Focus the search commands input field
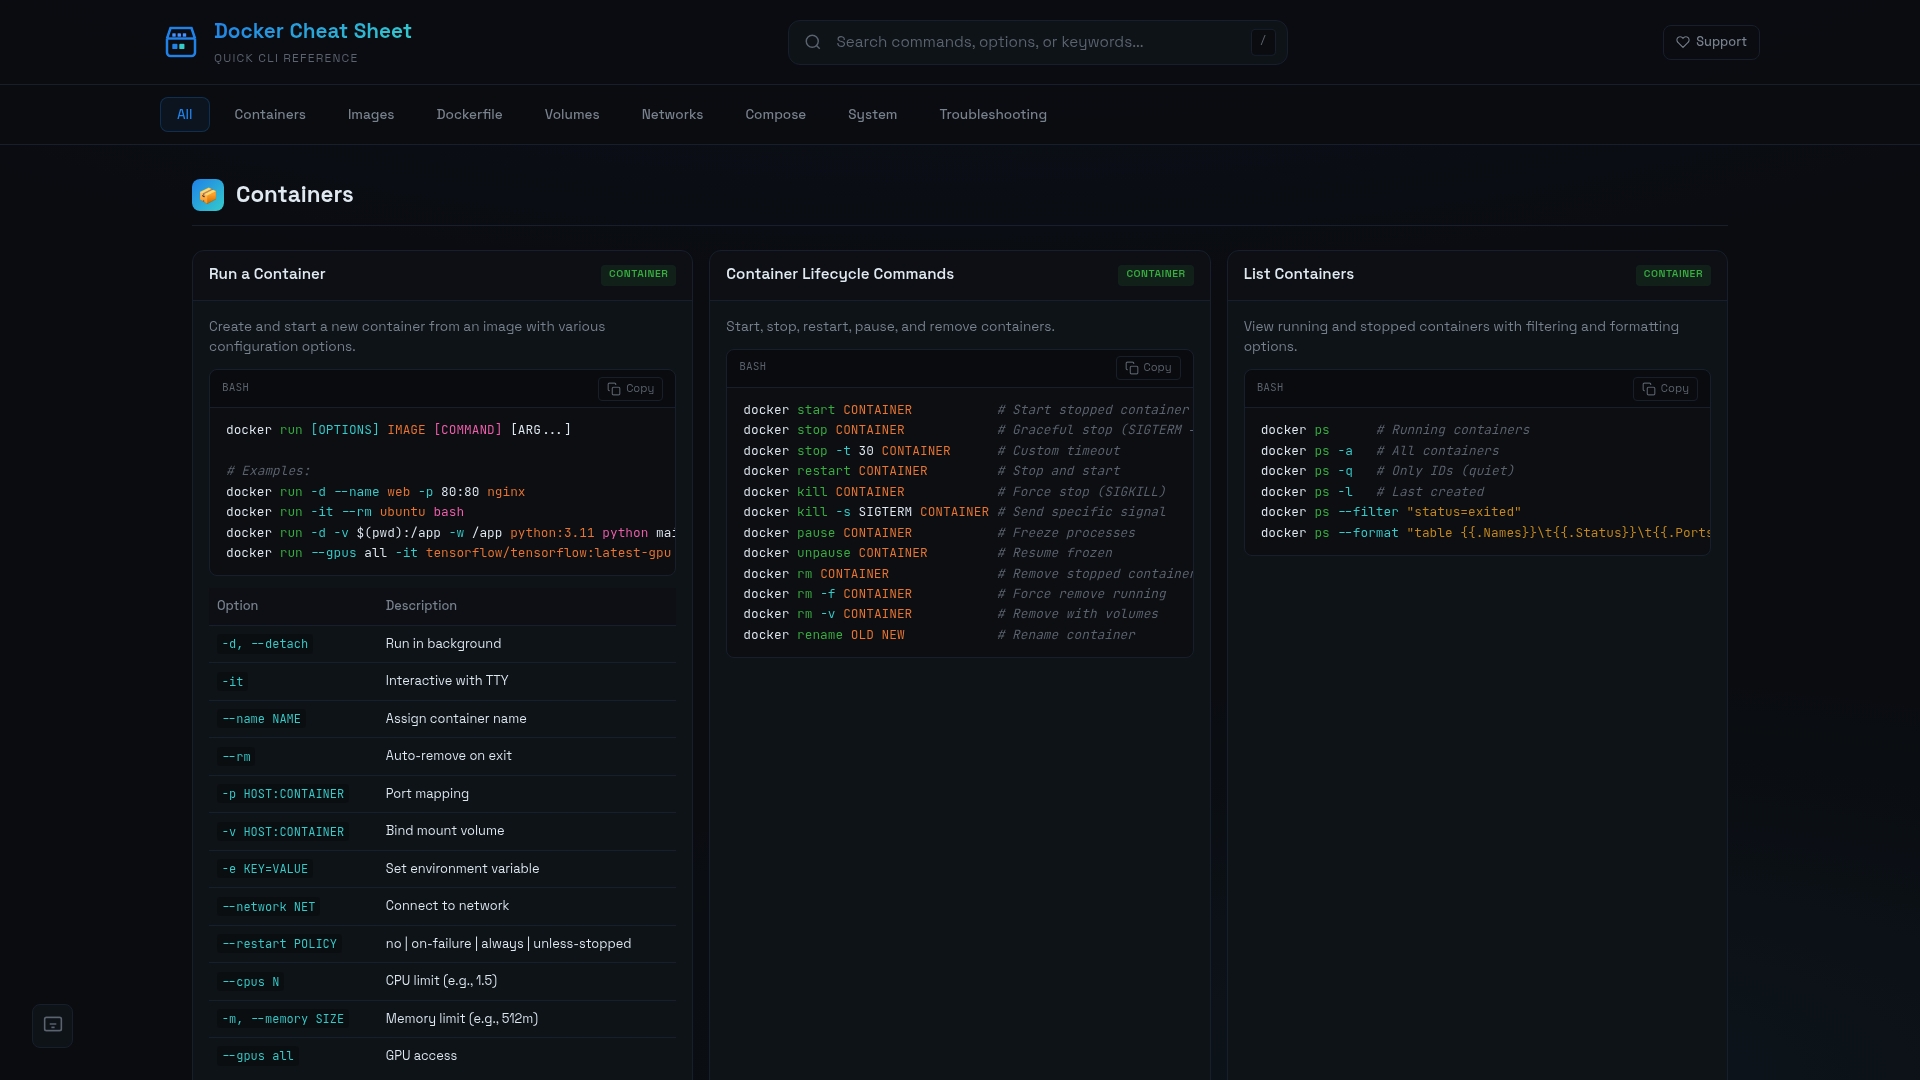Viewport: 1920px width, 1080px height. coord(1037,42)
